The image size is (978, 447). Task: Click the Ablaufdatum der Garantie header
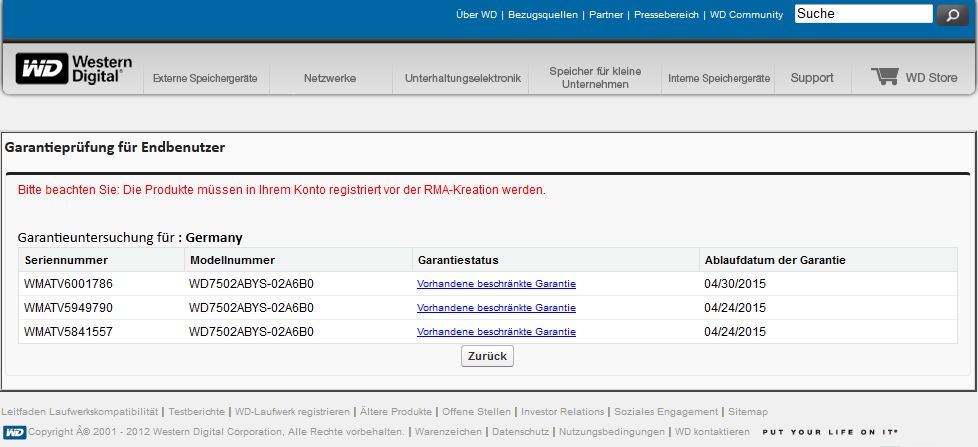775,260
